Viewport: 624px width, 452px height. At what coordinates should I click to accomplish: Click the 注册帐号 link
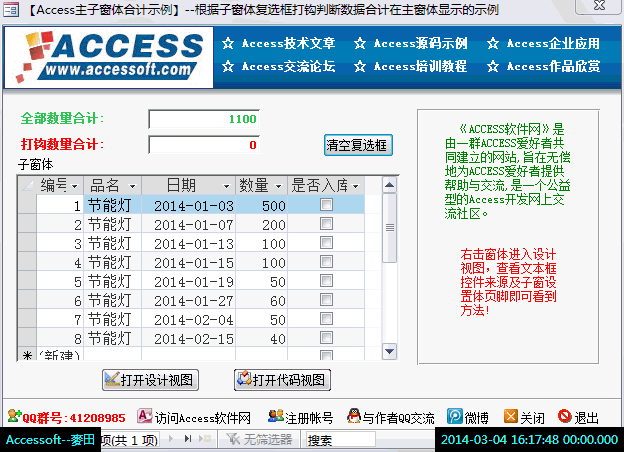click(309, 418)
